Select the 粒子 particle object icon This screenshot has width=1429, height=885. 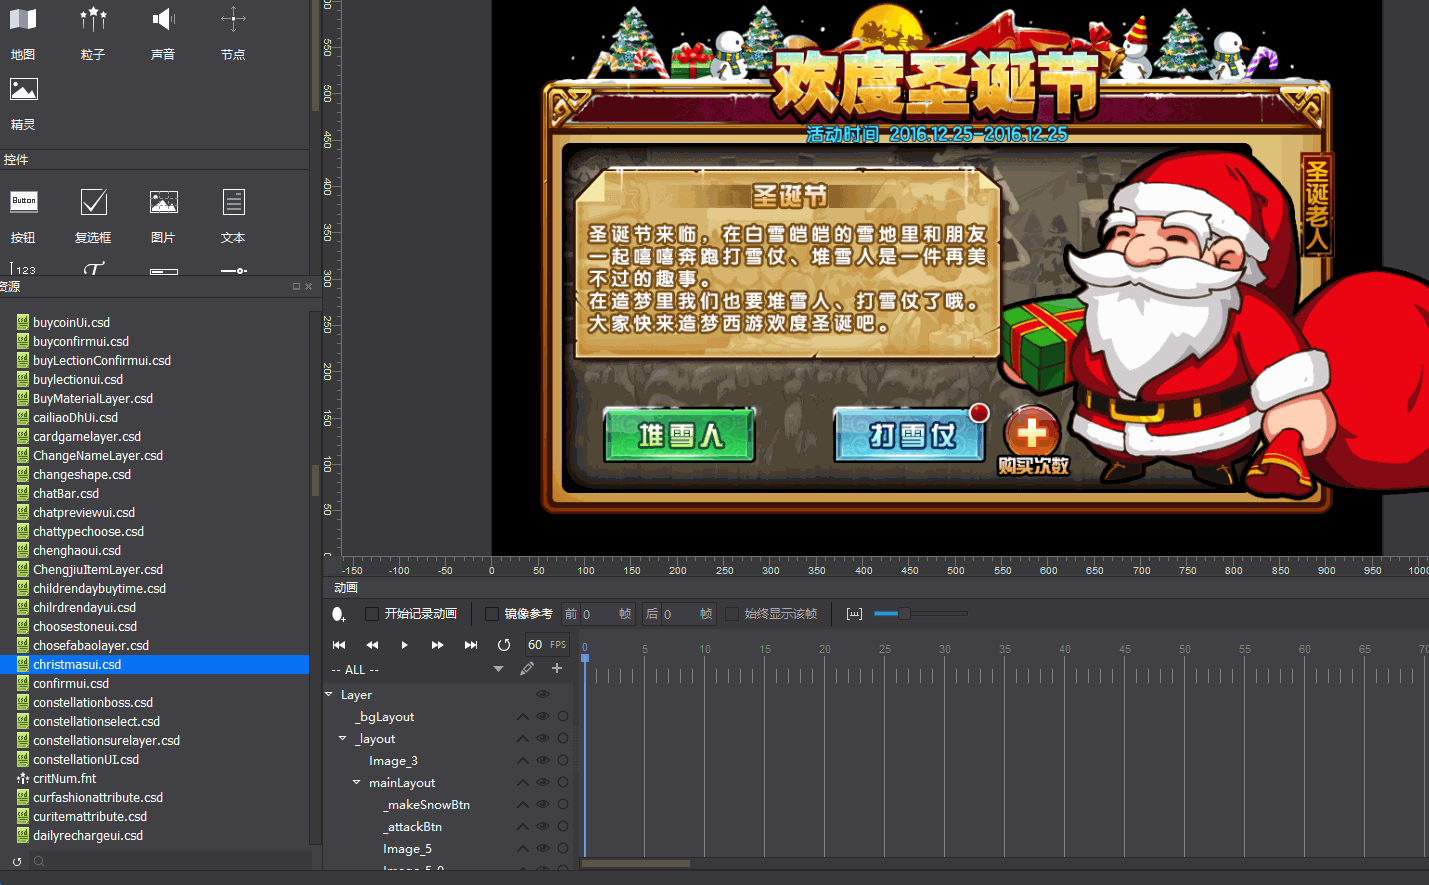(93, 20)
